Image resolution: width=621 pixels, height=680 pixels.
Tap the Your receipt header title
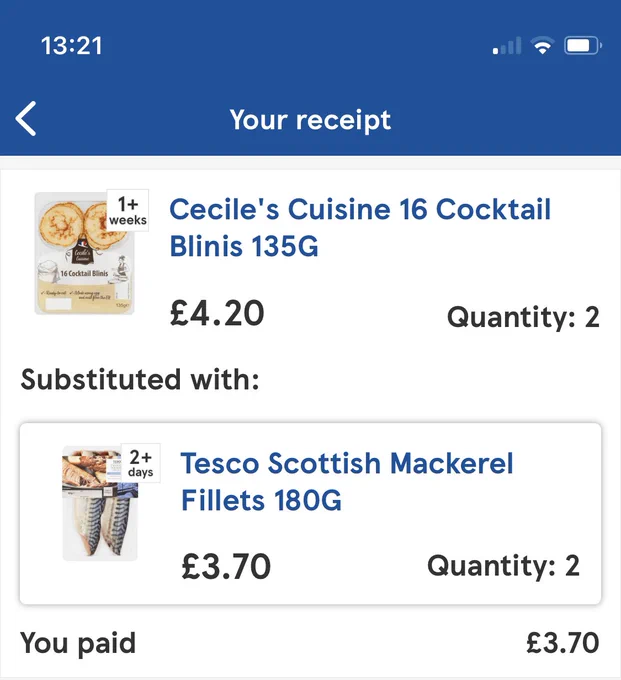(310, 120)
